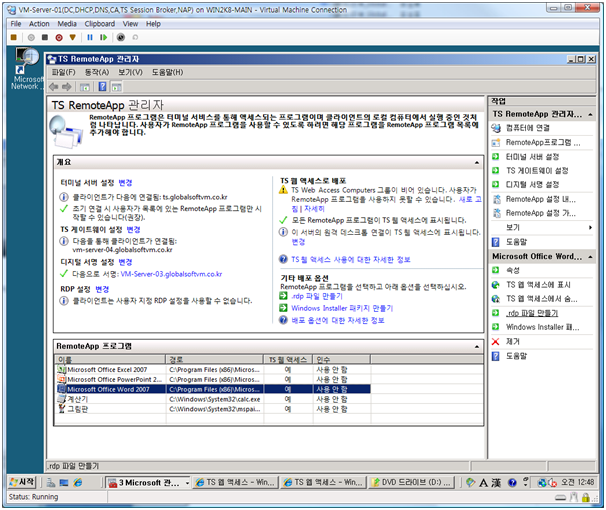The width and height of the screenshot is (606, 510).
Task: Open the 도움말(H) menu
Action: (167, 72)
